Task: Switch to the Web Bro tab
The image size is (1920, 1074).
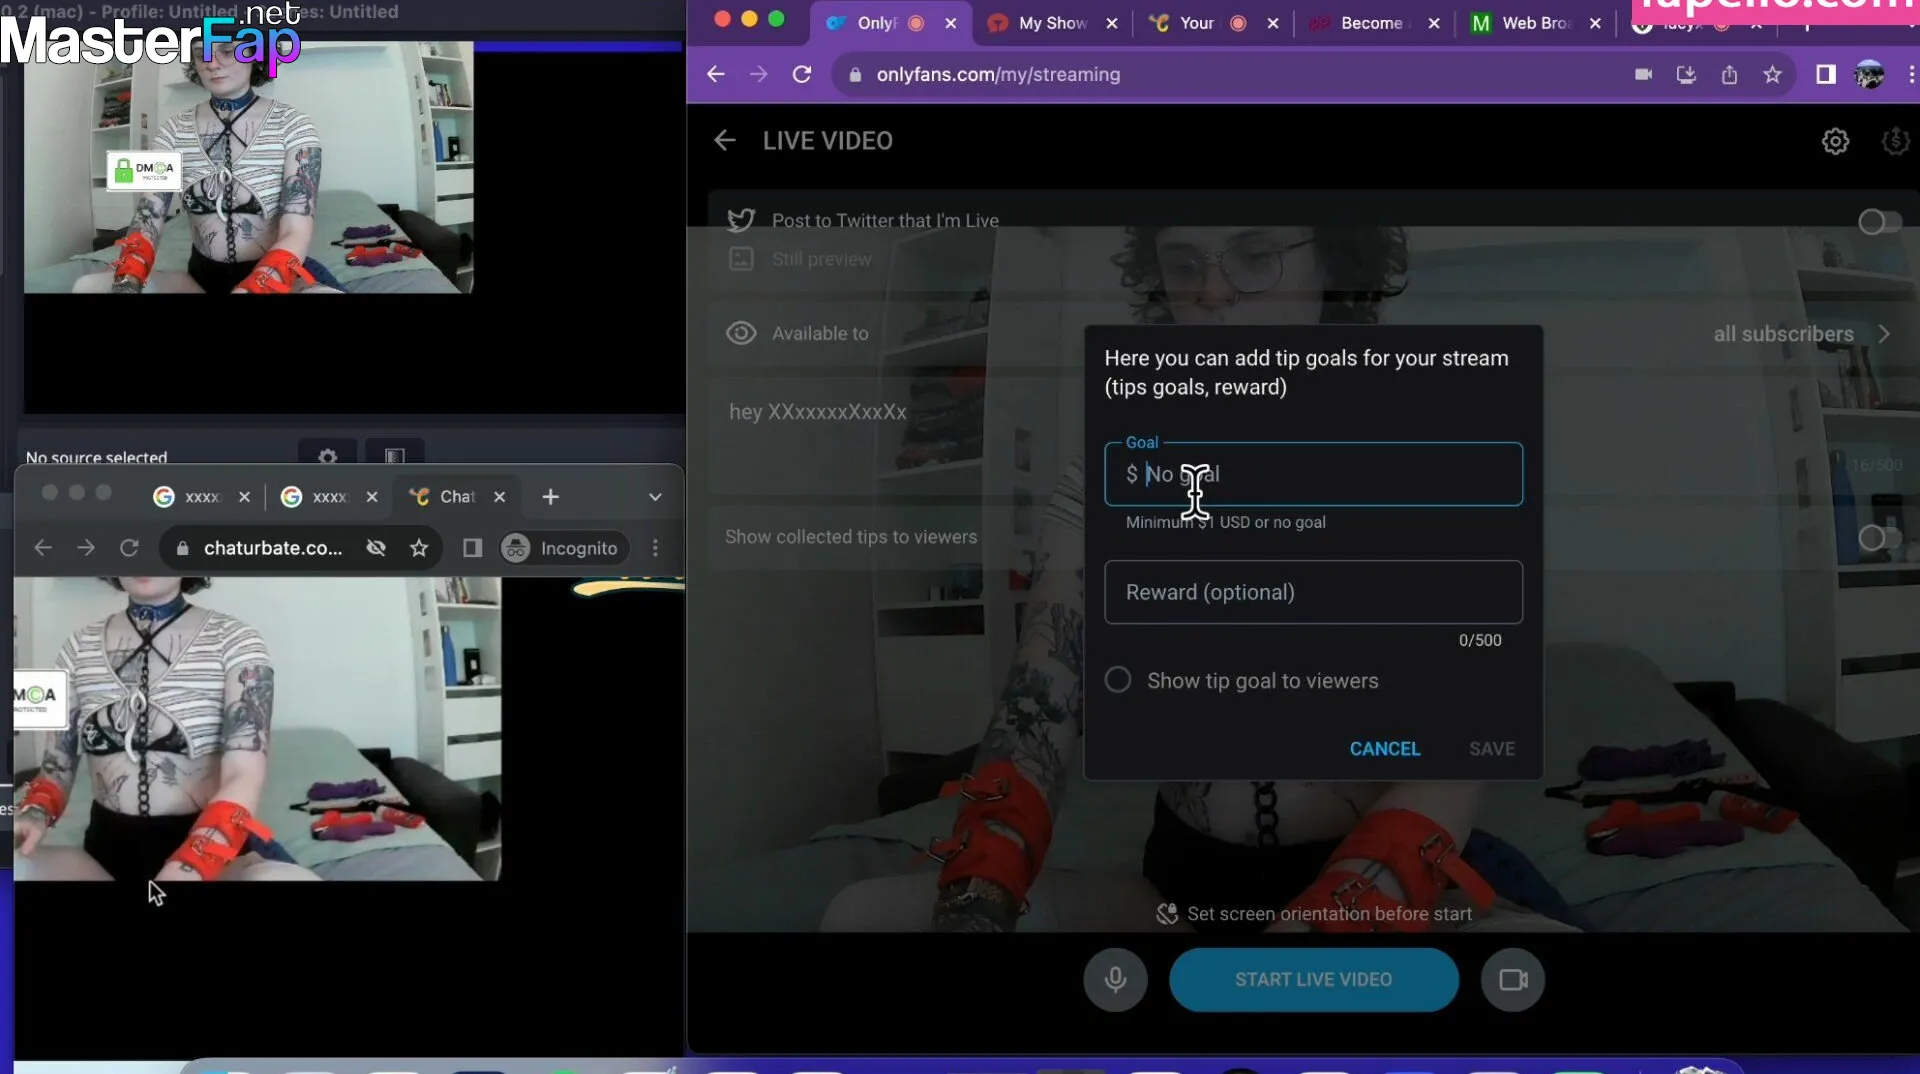Action: pyautogui.click(x=1536, y=23)
